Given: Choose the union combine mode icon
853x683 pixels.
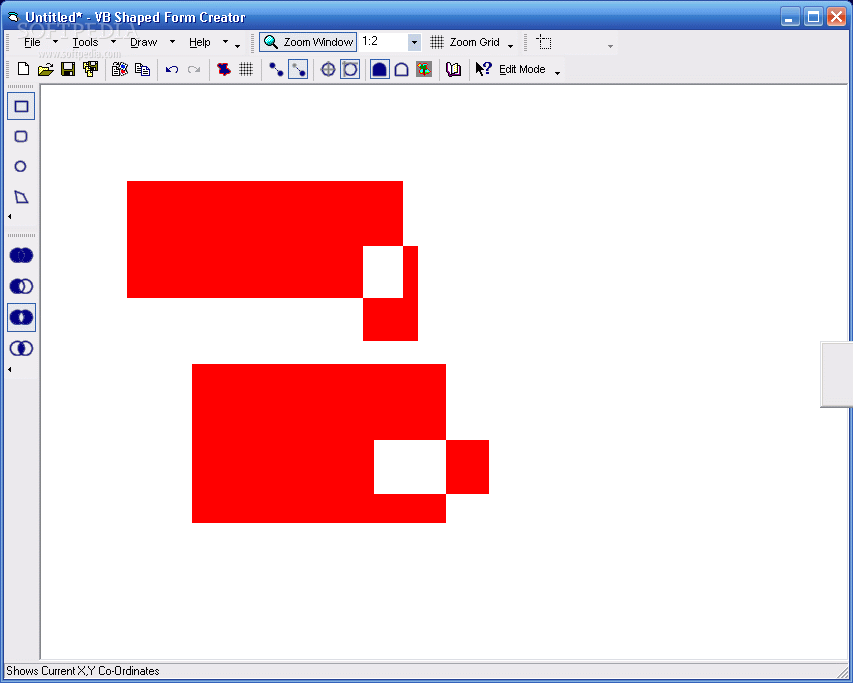Looking at the screenshot, I should [21, 255].
